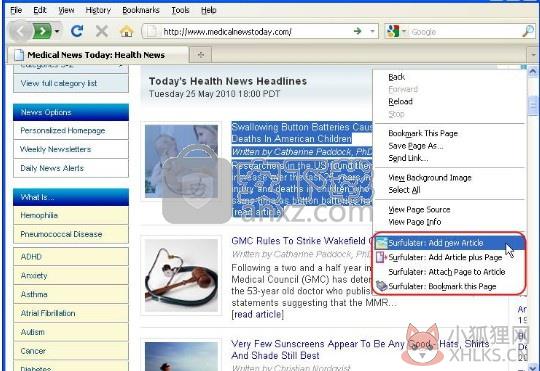Screen dimensions: 540x371
Task: Click Surfulater: Add new Article entry
Action: [449, 243]
